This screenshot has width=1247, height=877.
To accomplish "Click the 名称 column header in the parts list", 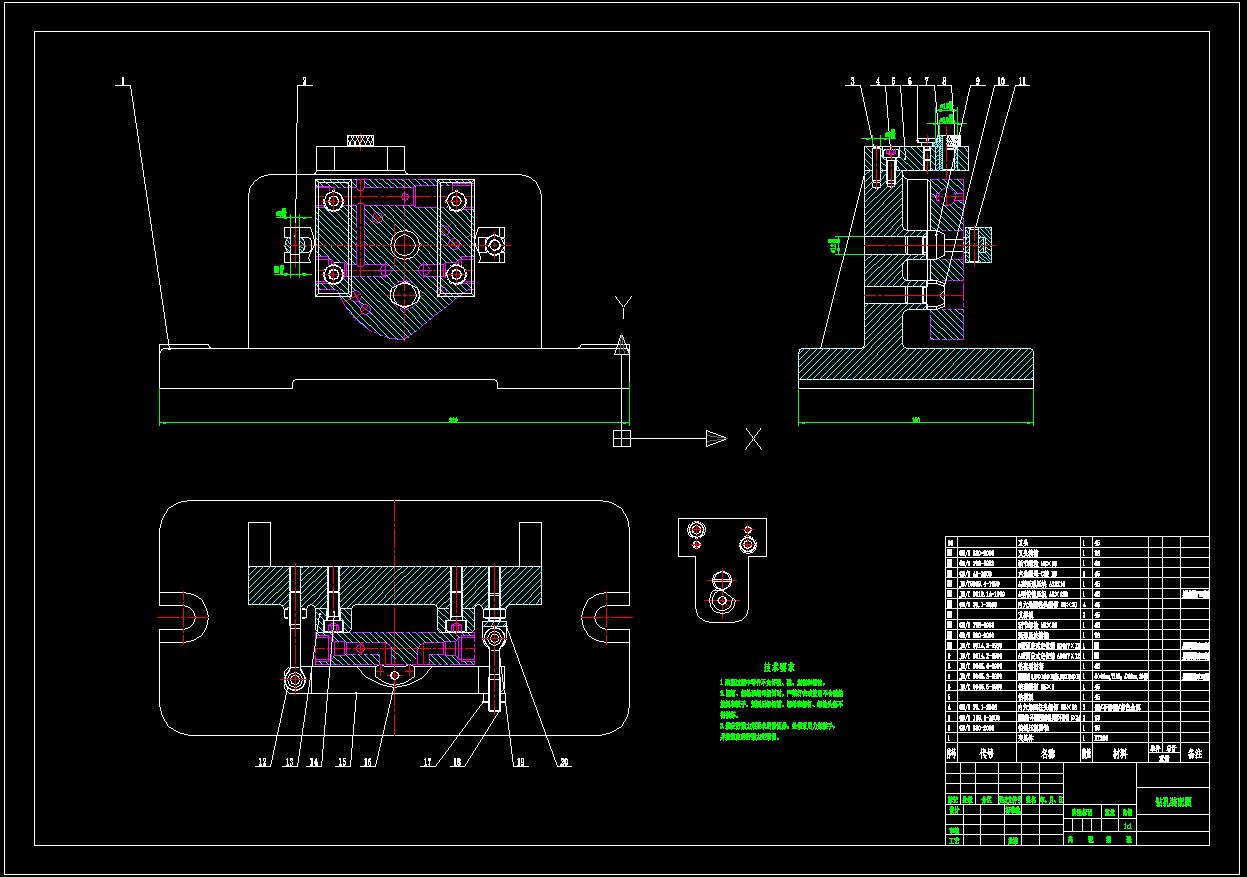I will click(x=1048, y=753).
